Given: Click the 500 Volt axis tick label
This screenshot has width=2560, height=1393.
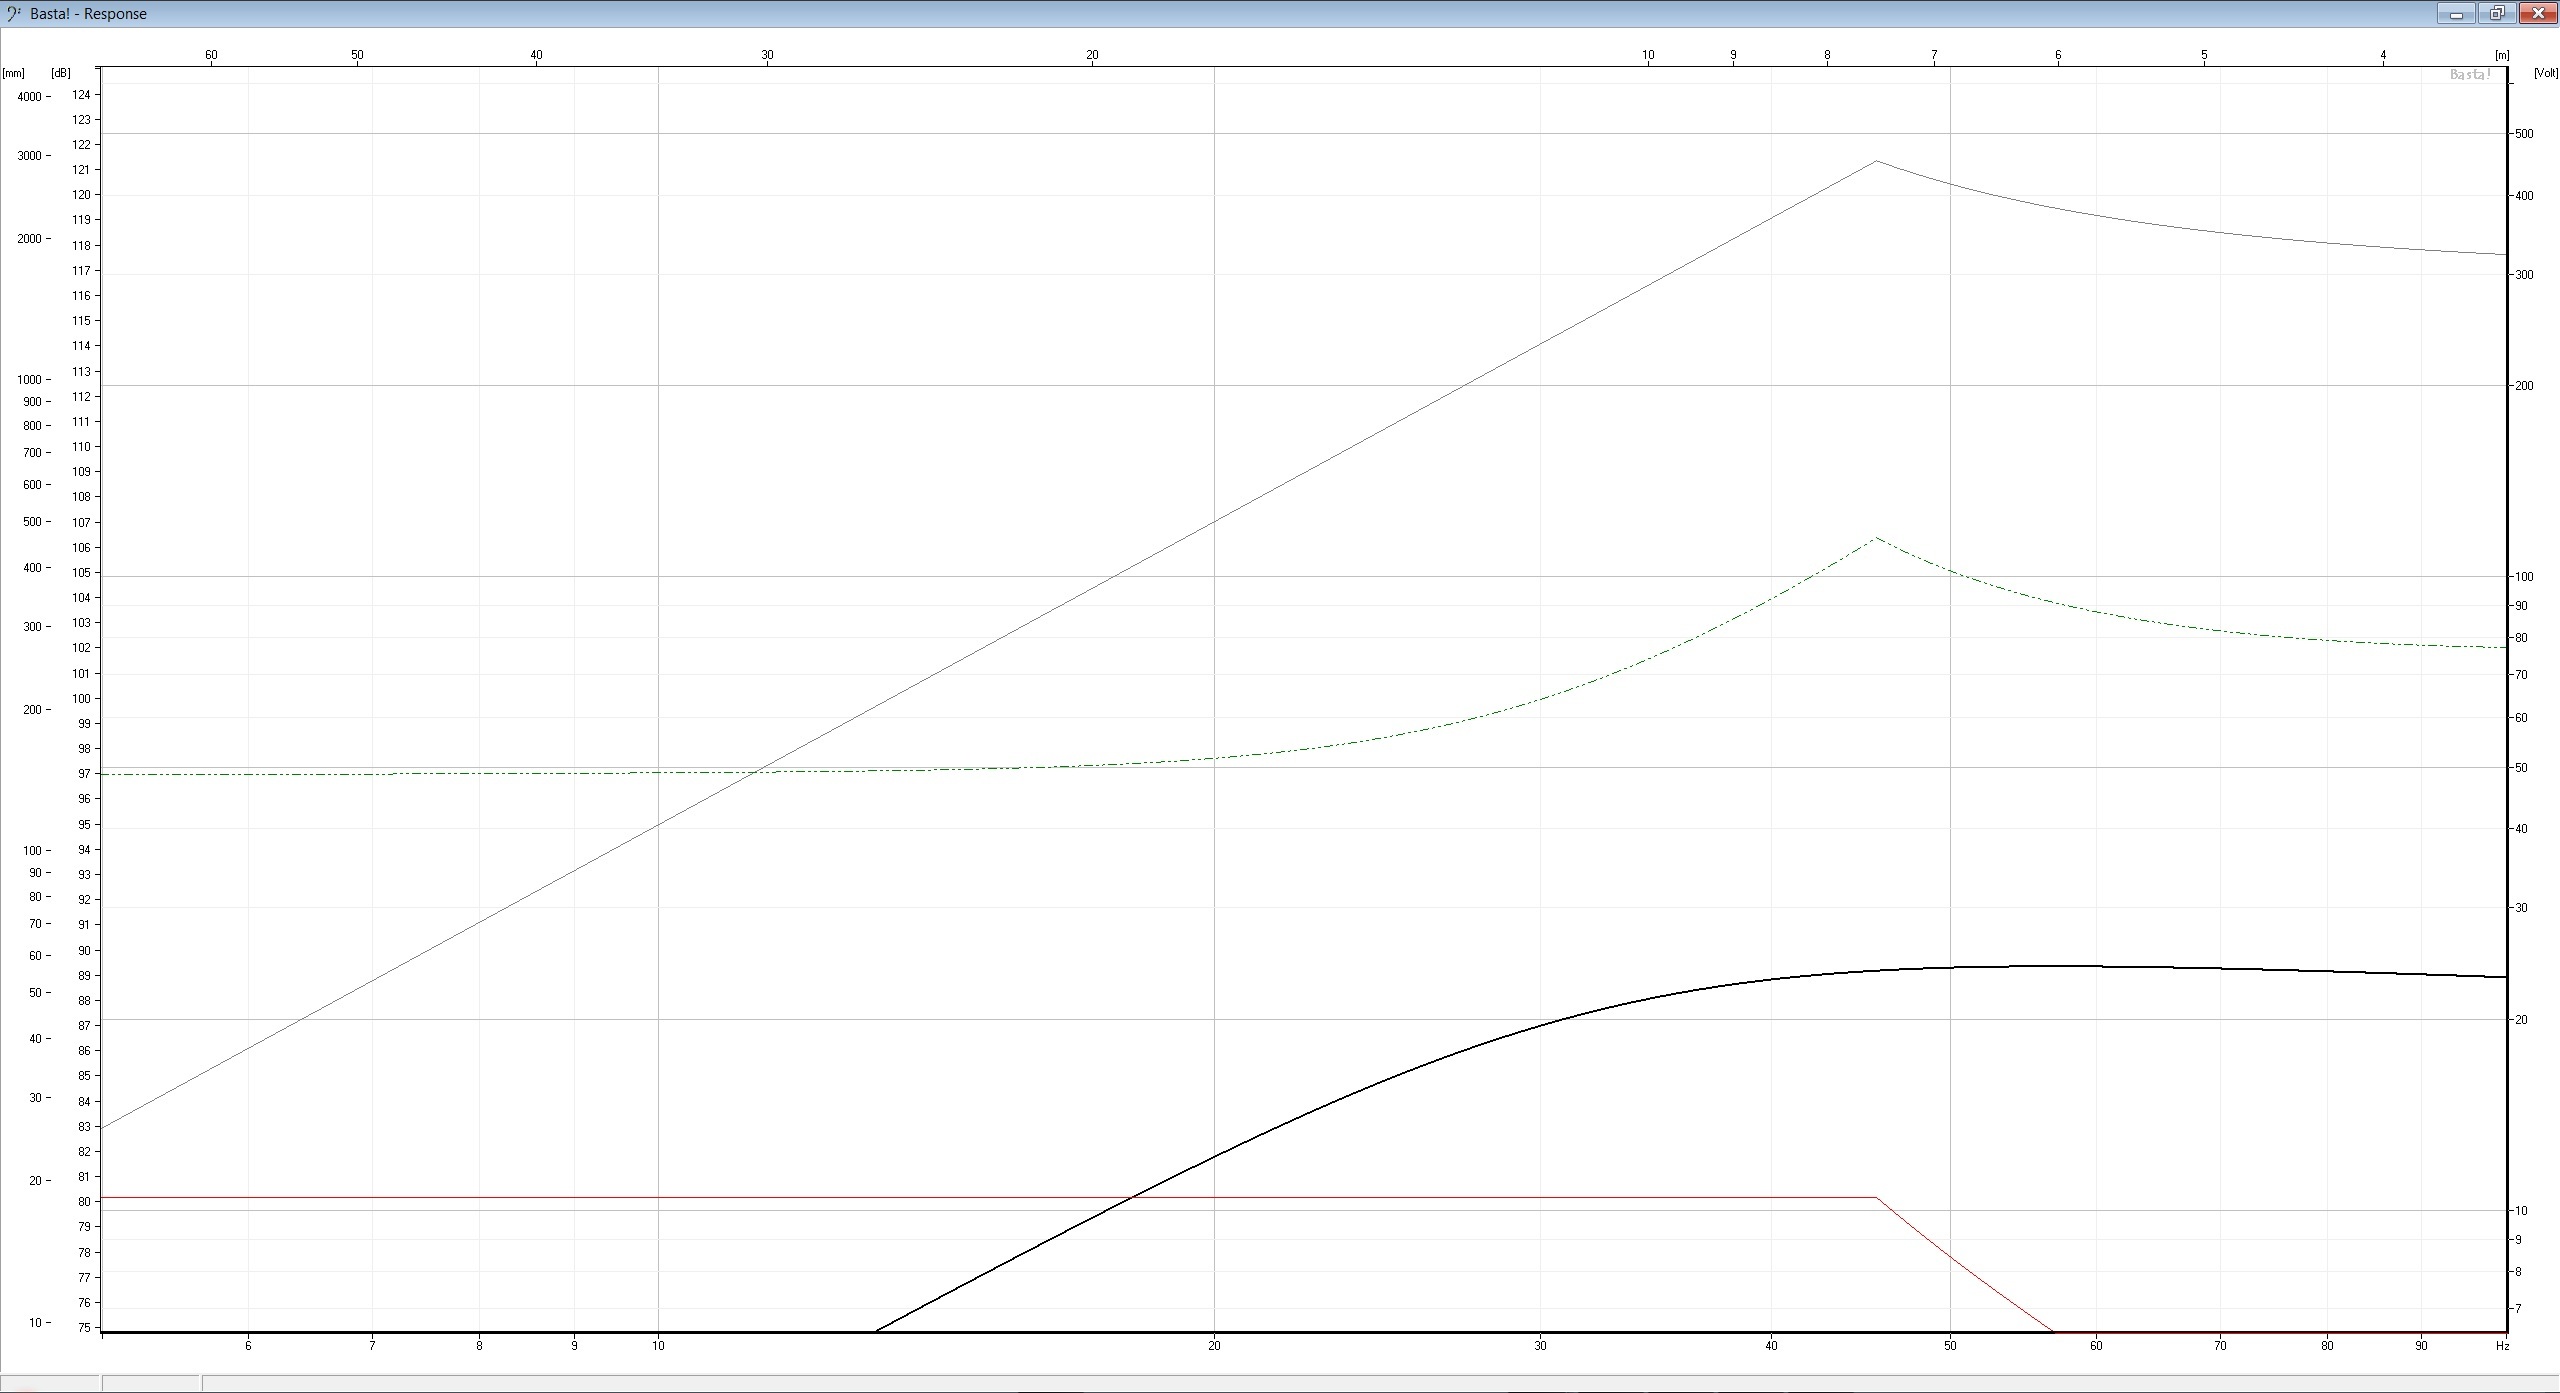Looking at the screenshot, I should pos(2524,133).
